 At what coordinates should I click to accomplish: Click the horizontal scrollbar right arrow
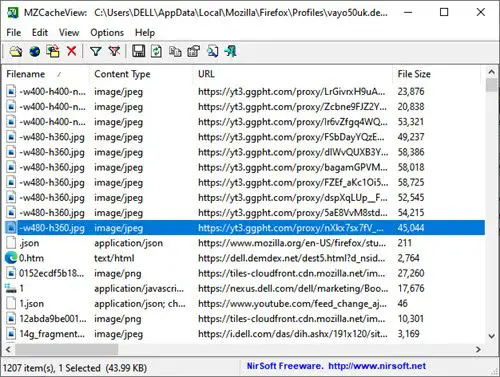click(478, 349)
